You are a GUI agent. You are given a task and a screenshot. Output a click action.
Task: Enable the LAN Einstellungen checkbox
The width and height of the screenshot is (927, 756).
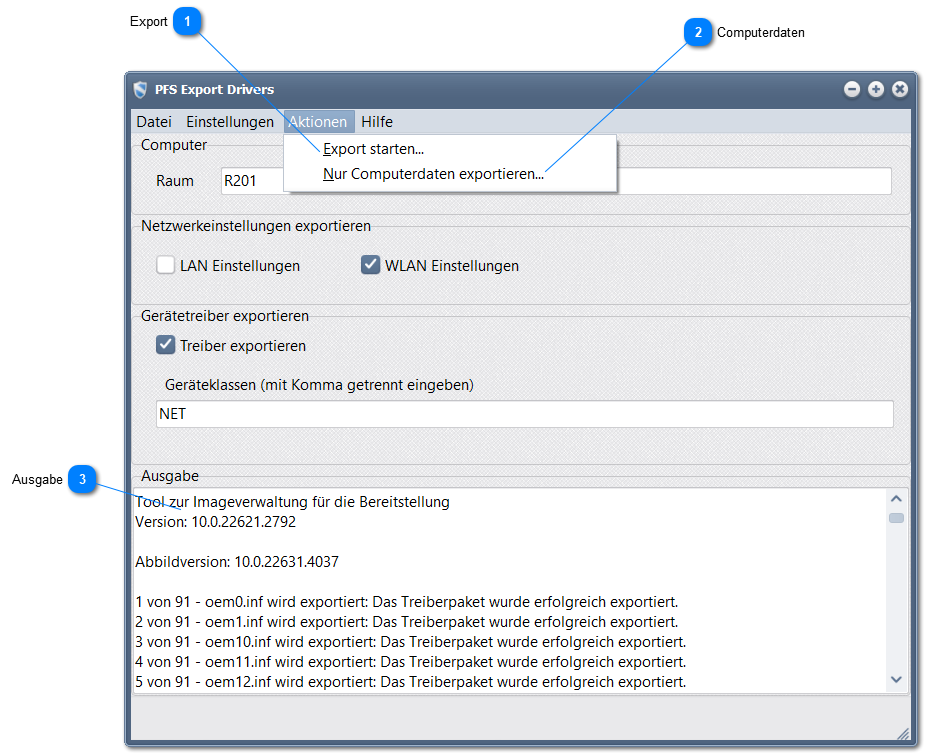coord(166,266)
